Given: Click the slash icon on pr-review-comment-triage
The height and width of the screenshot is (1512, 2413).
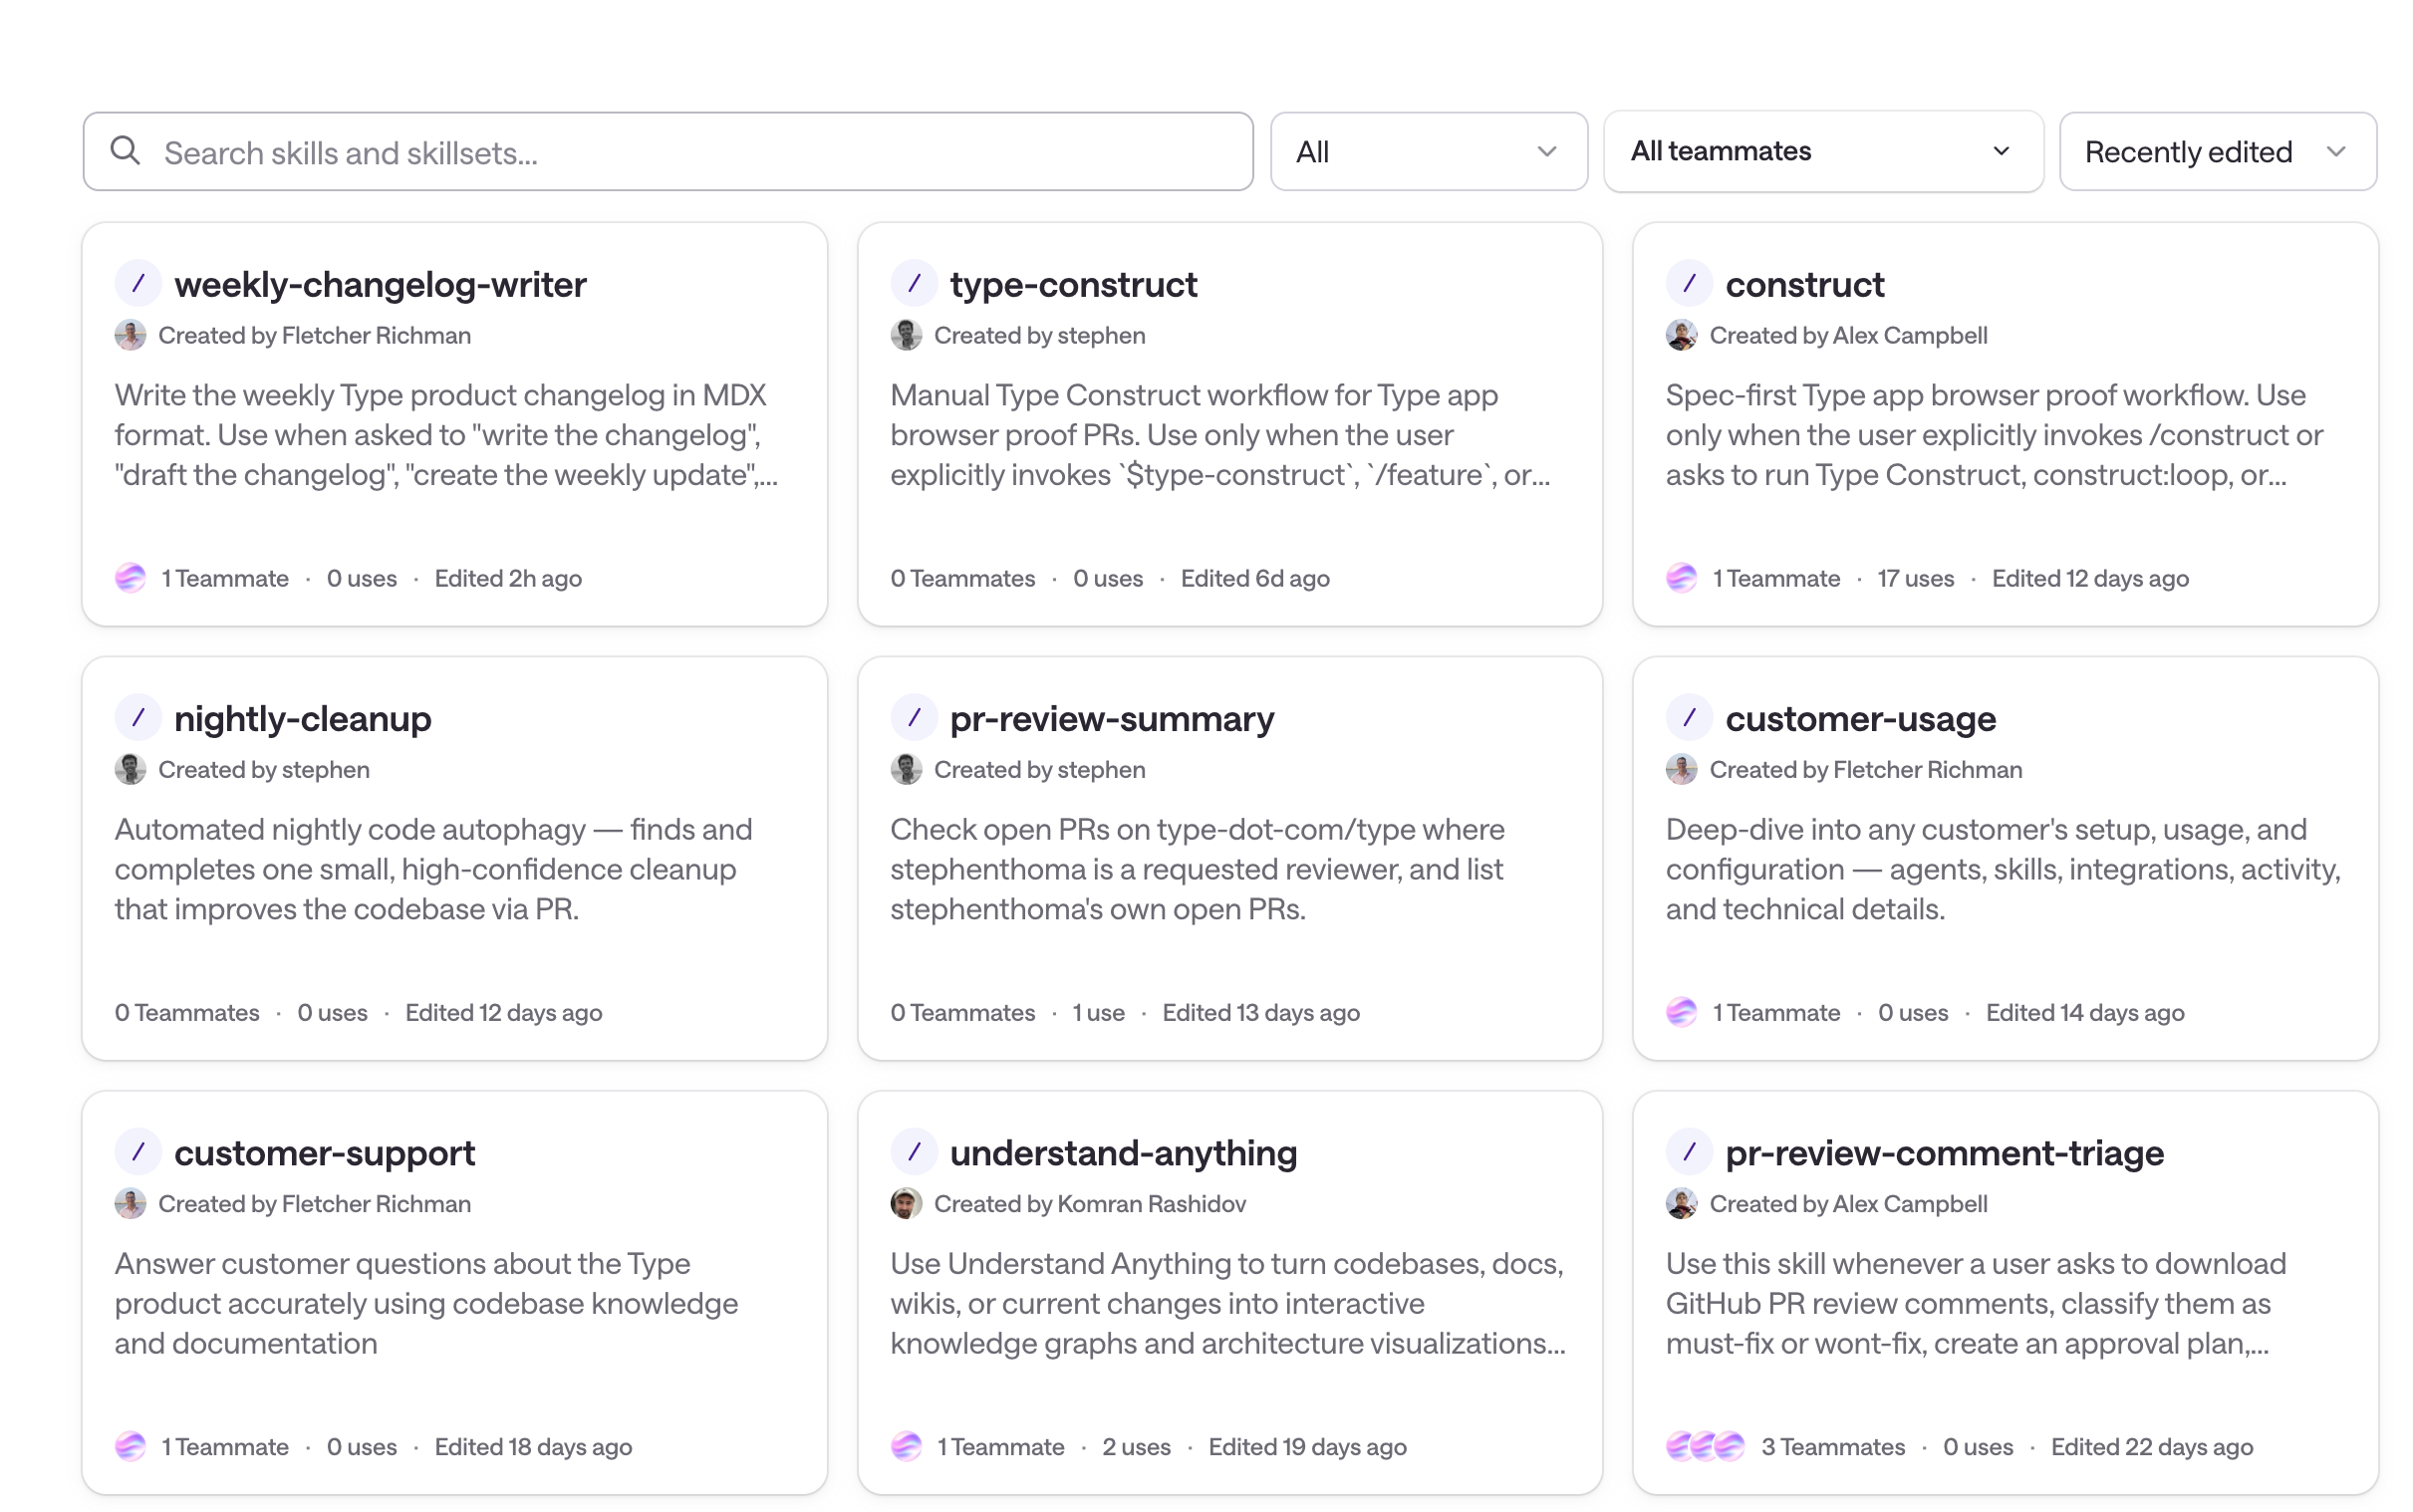Looking at the screenshot, I should coord(1688,1152).
